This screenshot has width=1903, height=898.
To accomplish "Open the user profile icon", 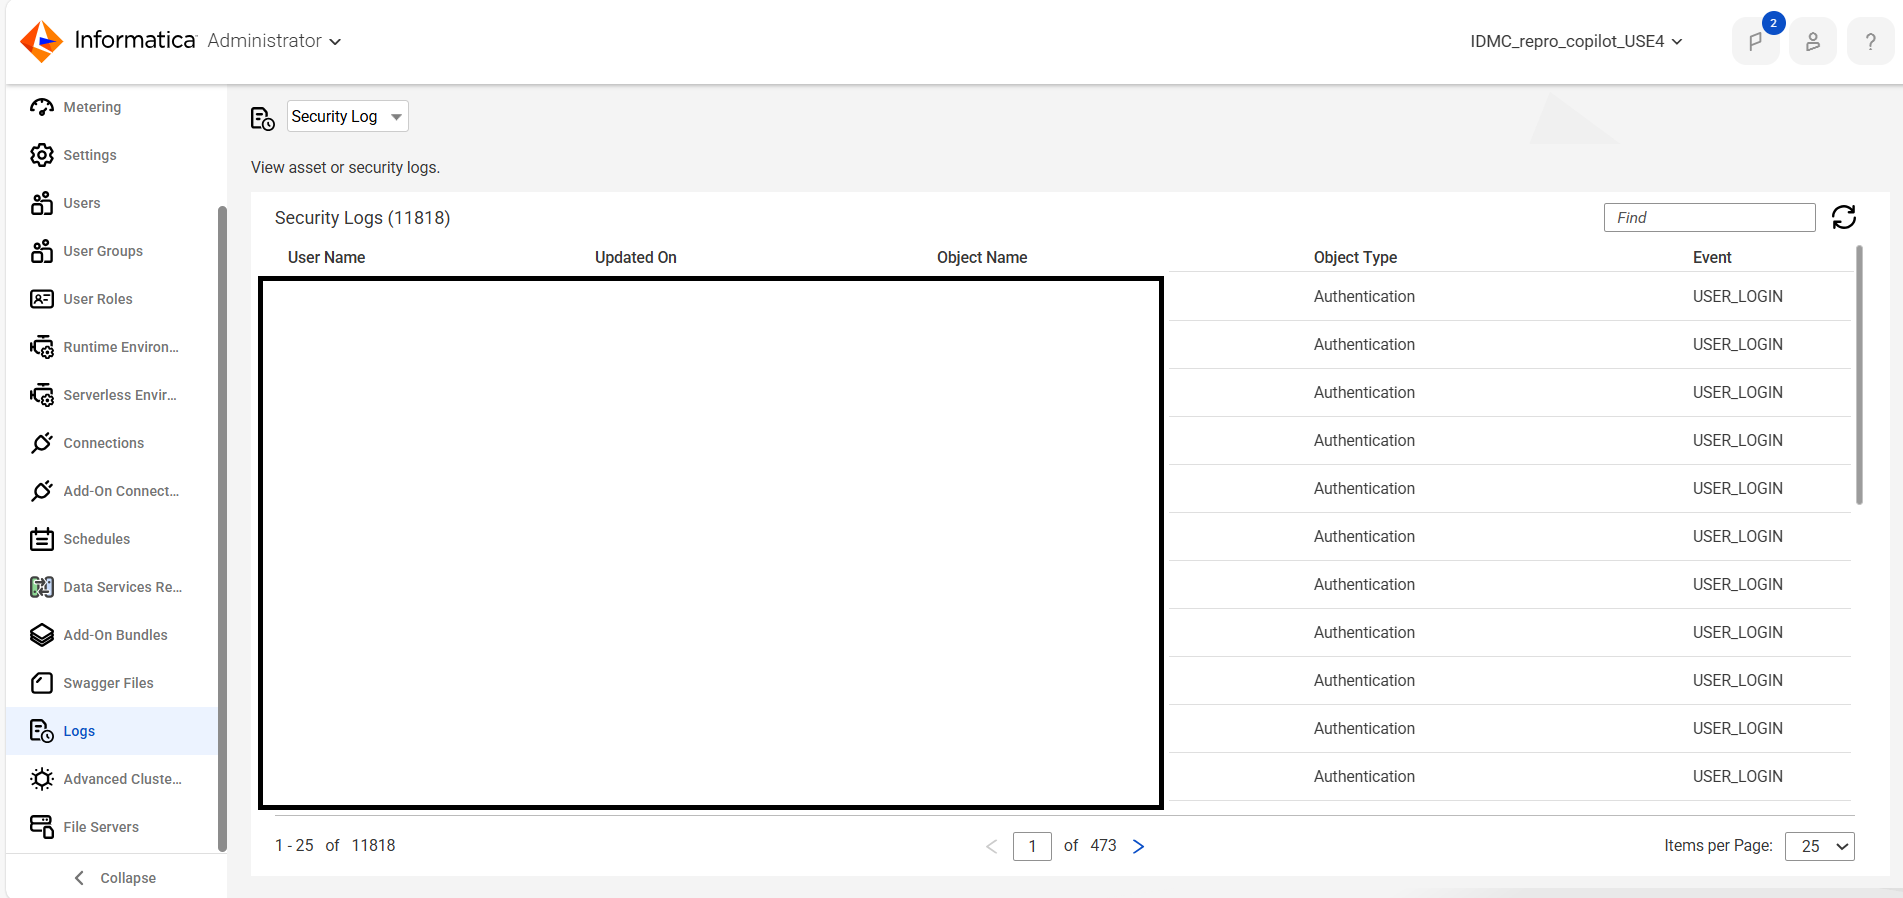I will pos(1813,41).
